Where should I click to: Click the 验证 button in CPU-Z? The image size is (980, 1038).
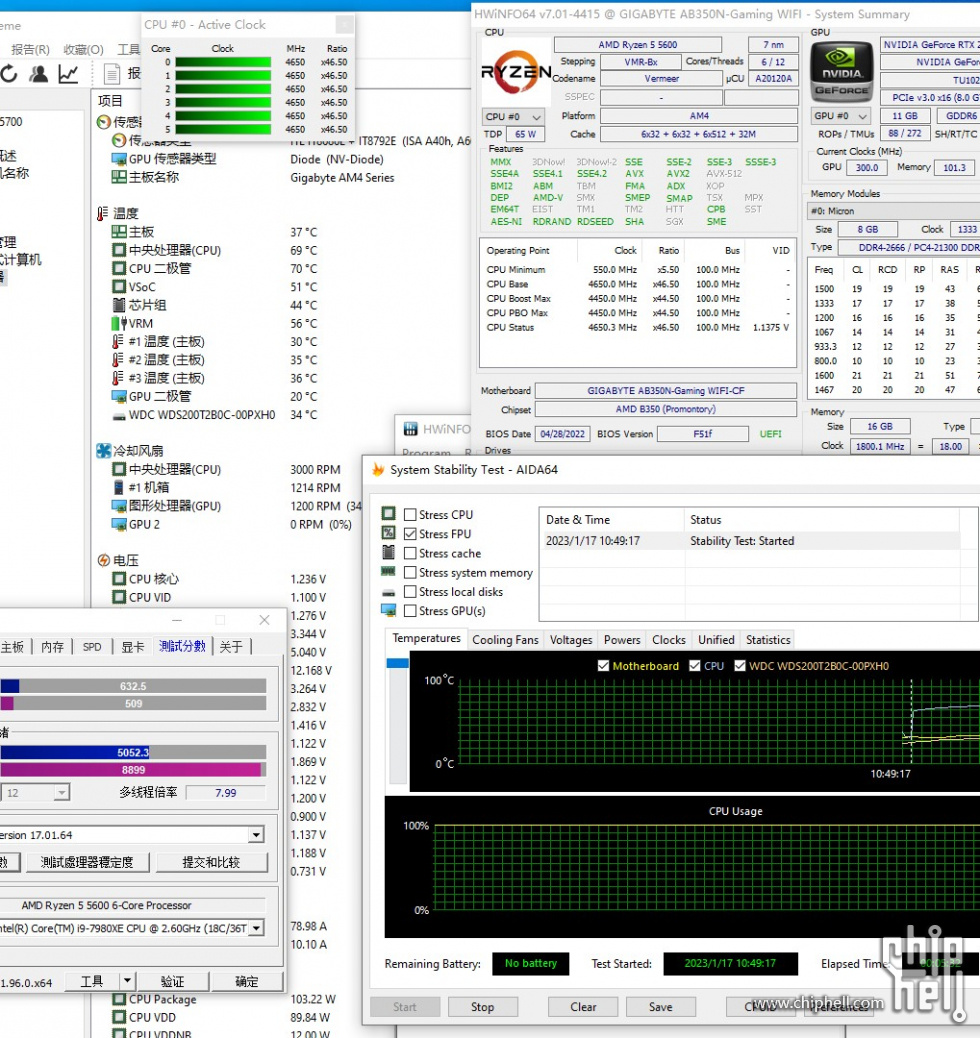(x=172, y=981)
